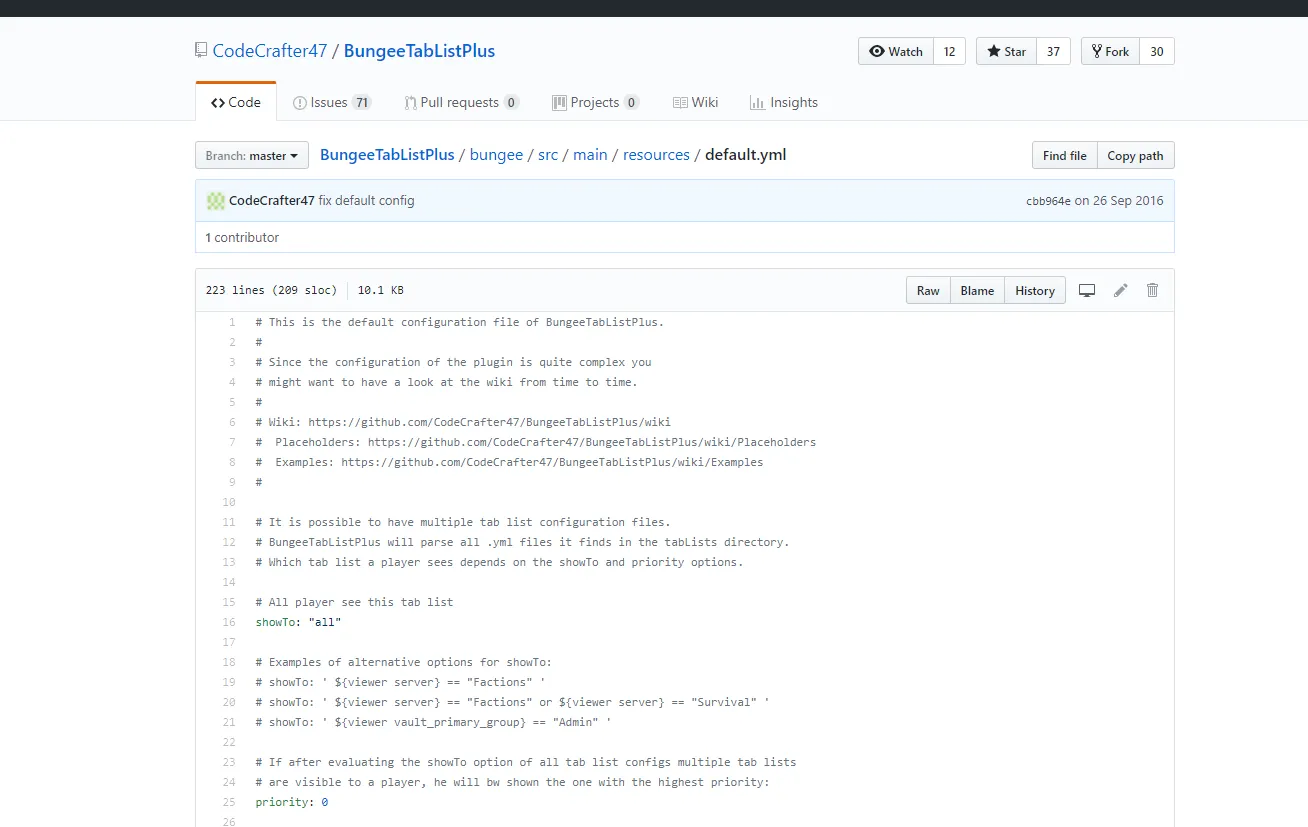Open CodeCrafter47 owner profile link

click(x=270, y=51)
